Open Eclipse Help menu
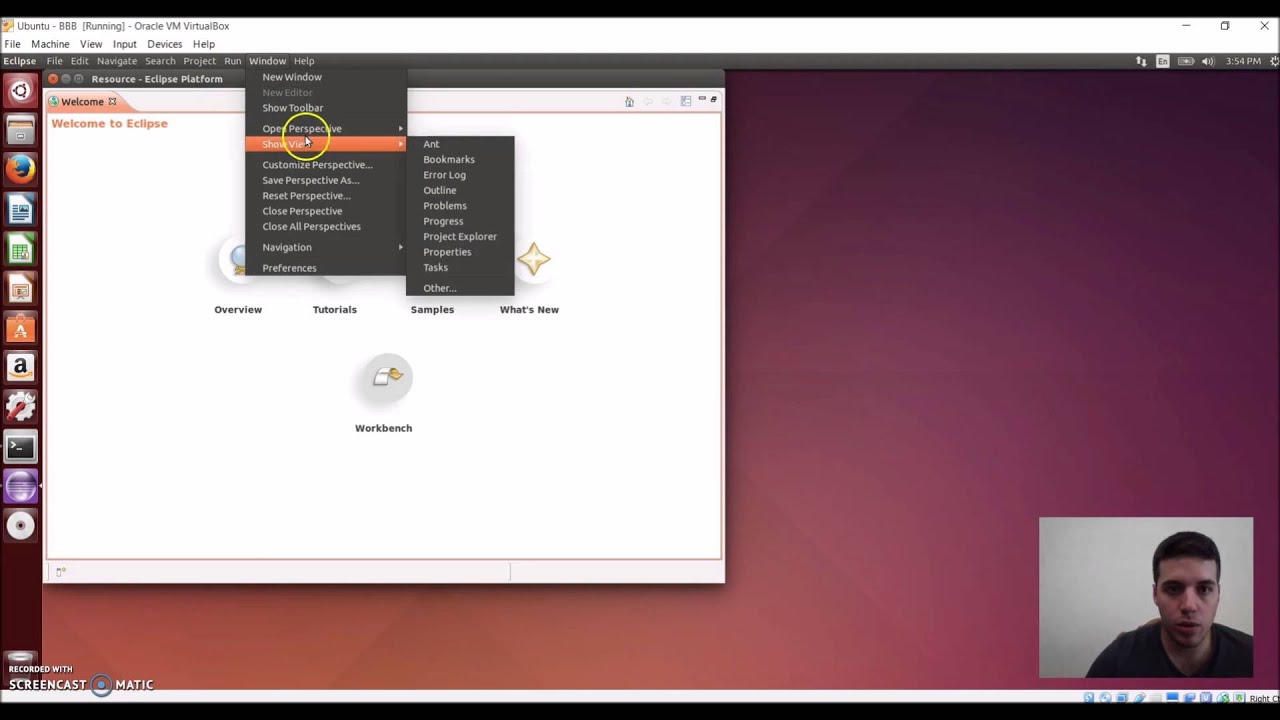 point(303,61)
